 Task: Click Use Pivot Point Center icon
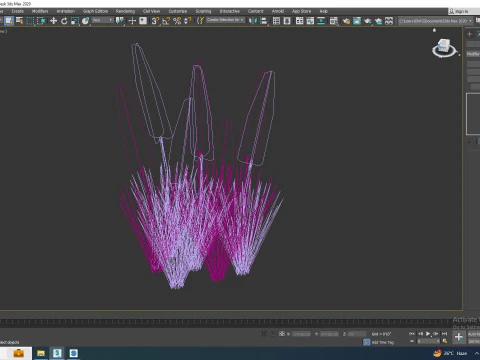click(119, 21)
